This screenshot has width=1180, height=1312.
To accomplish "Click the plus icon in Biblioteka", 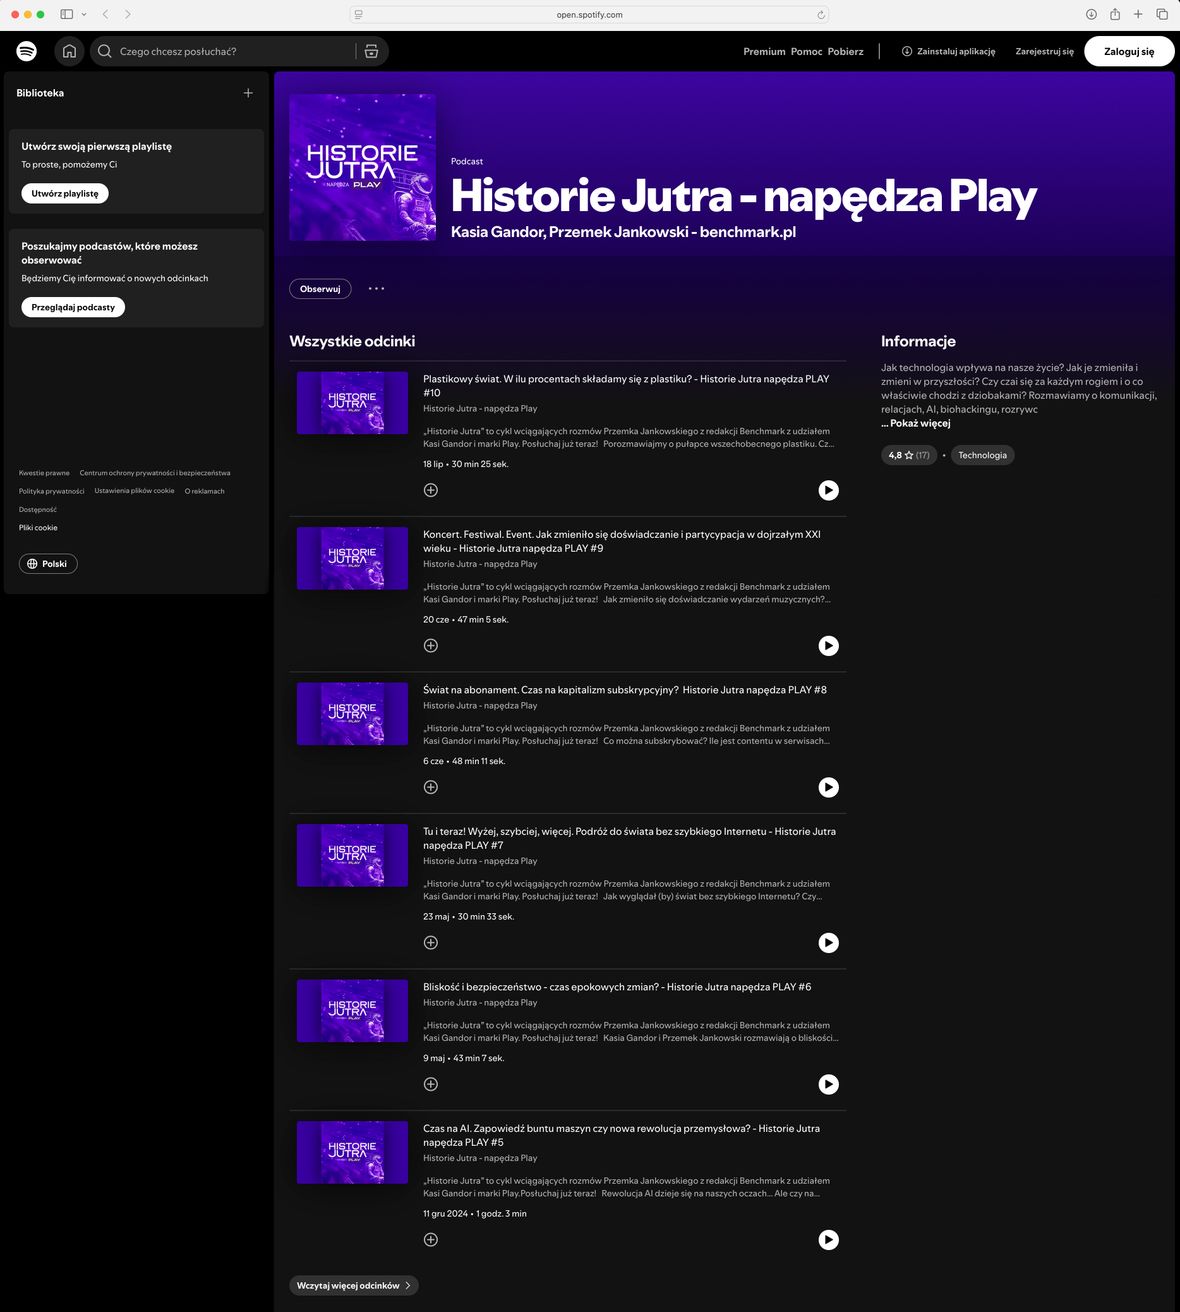I will (x=248, y=93).
